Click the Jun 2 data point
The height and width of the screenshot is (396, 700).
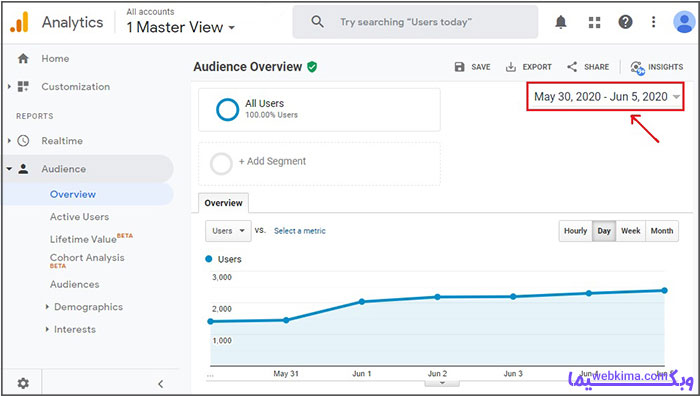tap(438, 297)
